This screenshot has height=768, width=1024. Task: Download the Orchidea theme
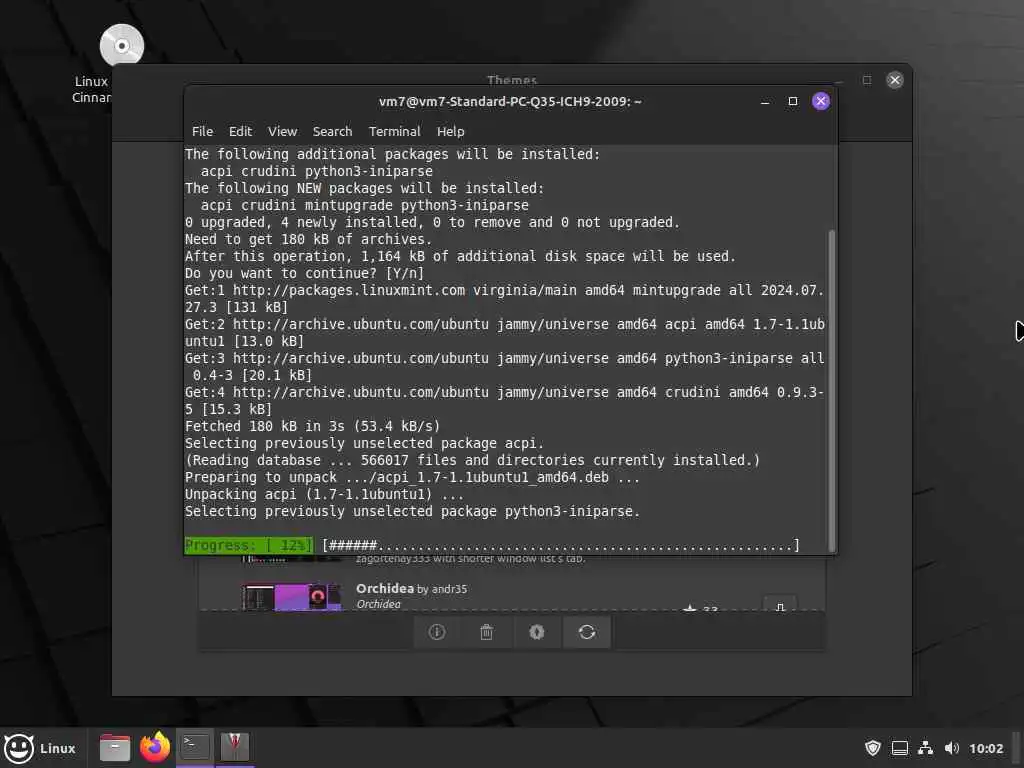pos(780,605)
